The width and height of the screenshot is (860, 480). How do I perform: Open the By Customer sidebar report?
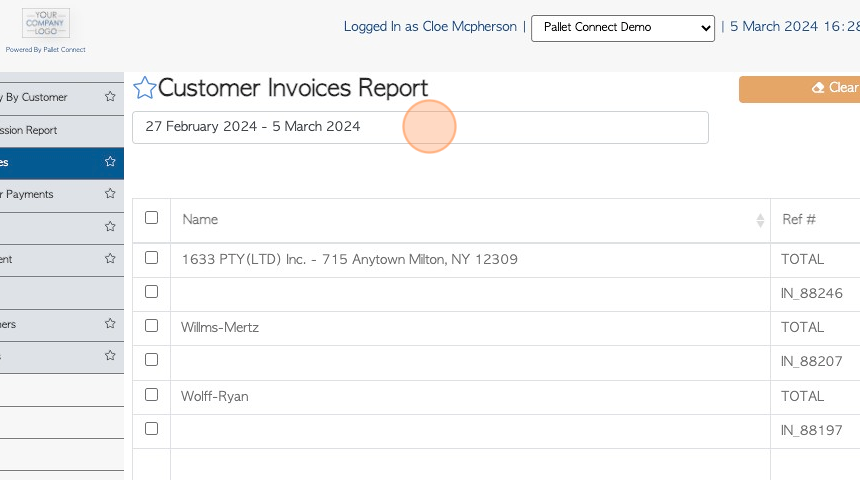point(61,98)
